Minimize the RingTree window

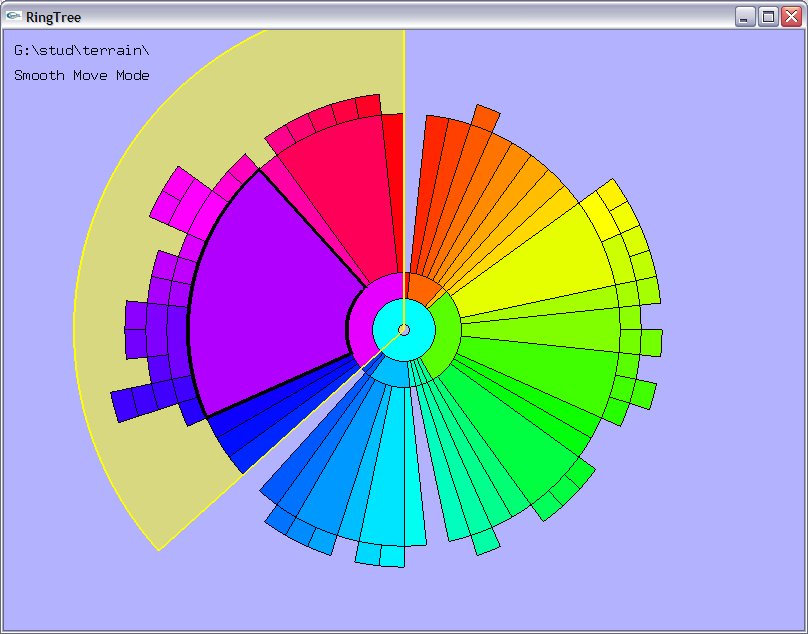click(745, 16)
